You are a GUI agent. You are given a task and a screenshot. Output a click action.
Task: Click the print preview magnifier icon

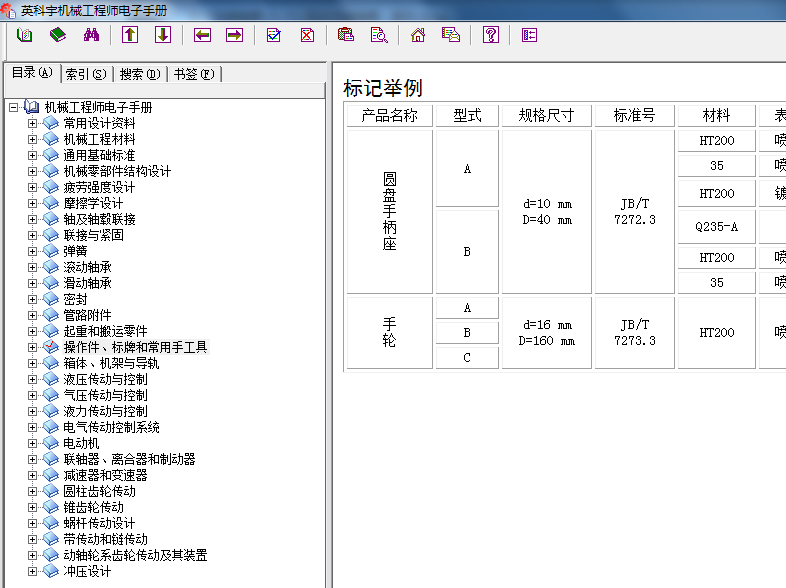coord(379,35)
